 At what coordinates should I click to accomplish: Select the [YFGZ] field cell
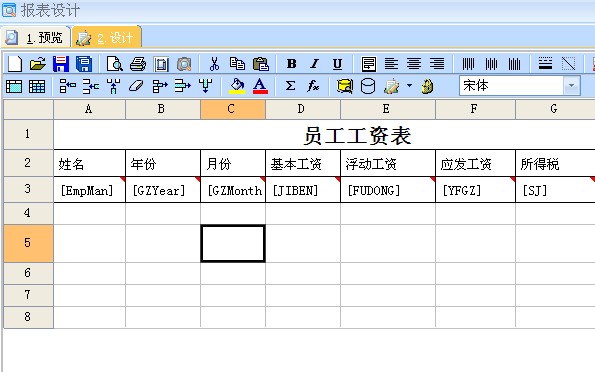coord(475,189)
